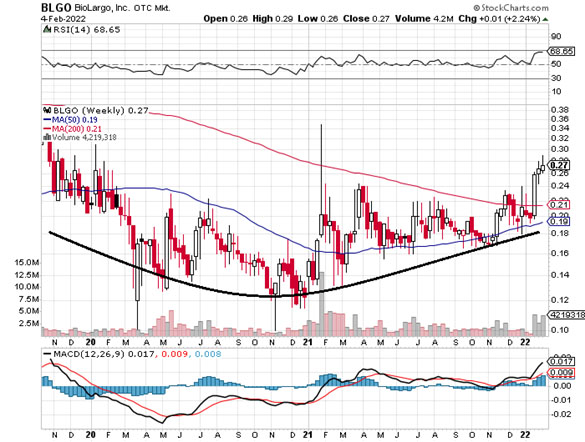This screenshot has width=585, height=442.
Task: Click the red line swatch before MA(200)
Action: 47,129
